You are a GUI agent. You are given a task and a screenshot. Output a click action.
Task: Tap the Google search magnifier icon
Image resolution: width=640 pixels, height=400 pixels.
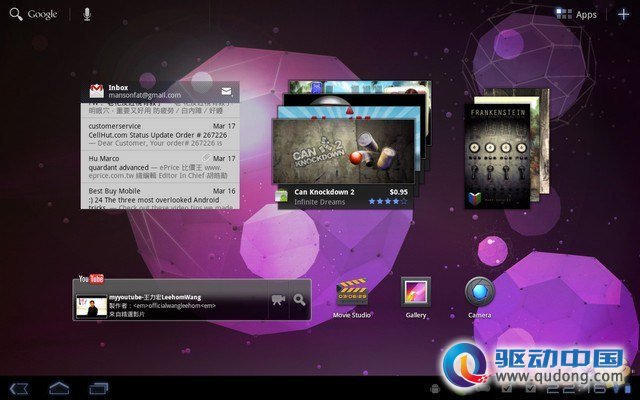click(16, 14)
